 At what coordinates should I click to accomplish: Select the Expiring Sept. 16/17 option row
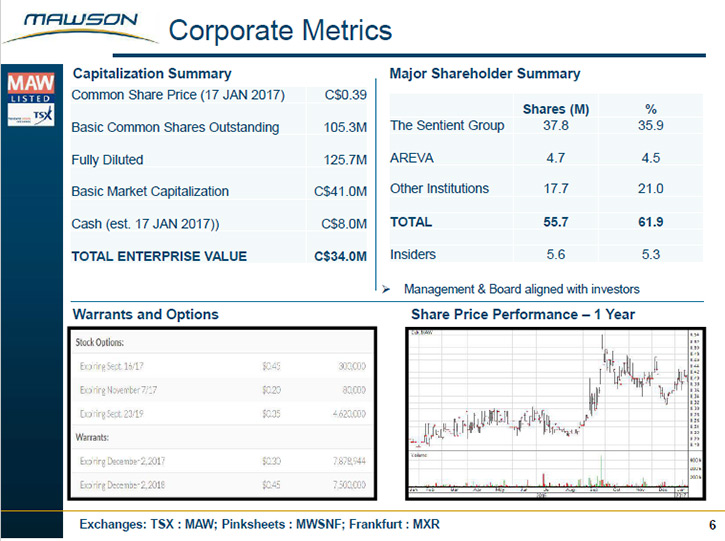[x=222, y=366]
